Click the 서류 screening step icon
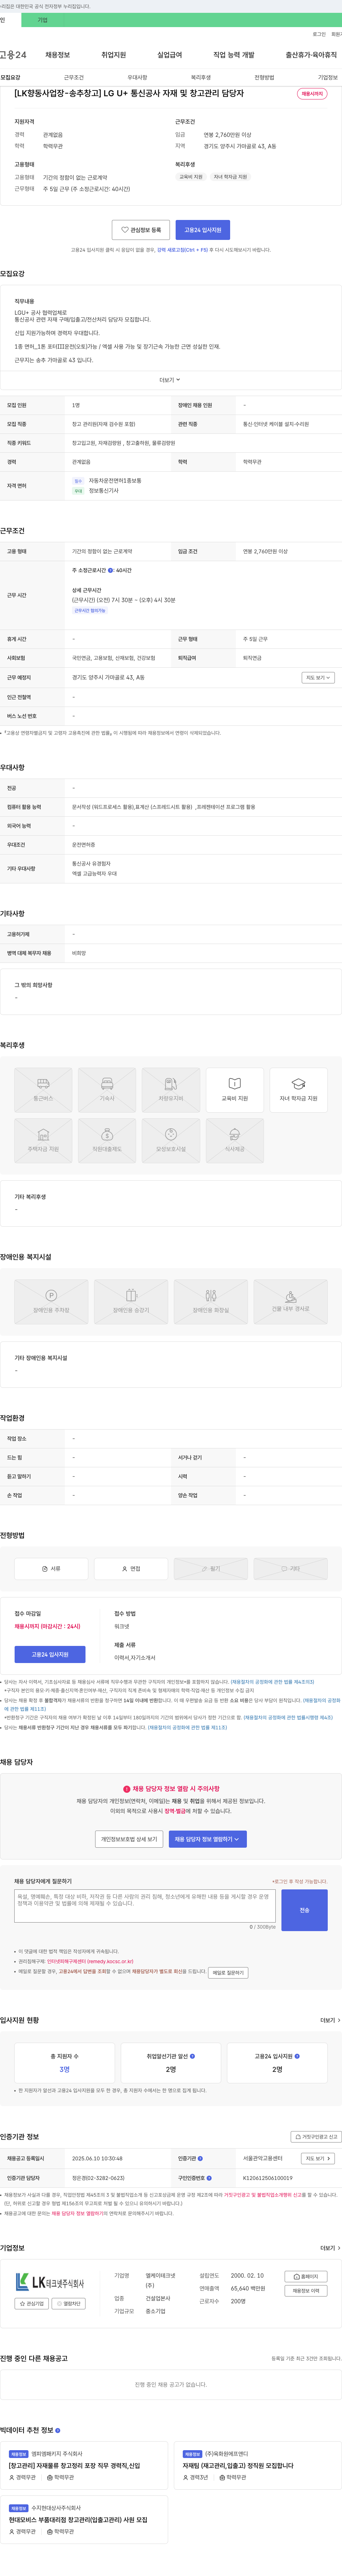This screenshot has width=342, height=2576. [51, 1569]
